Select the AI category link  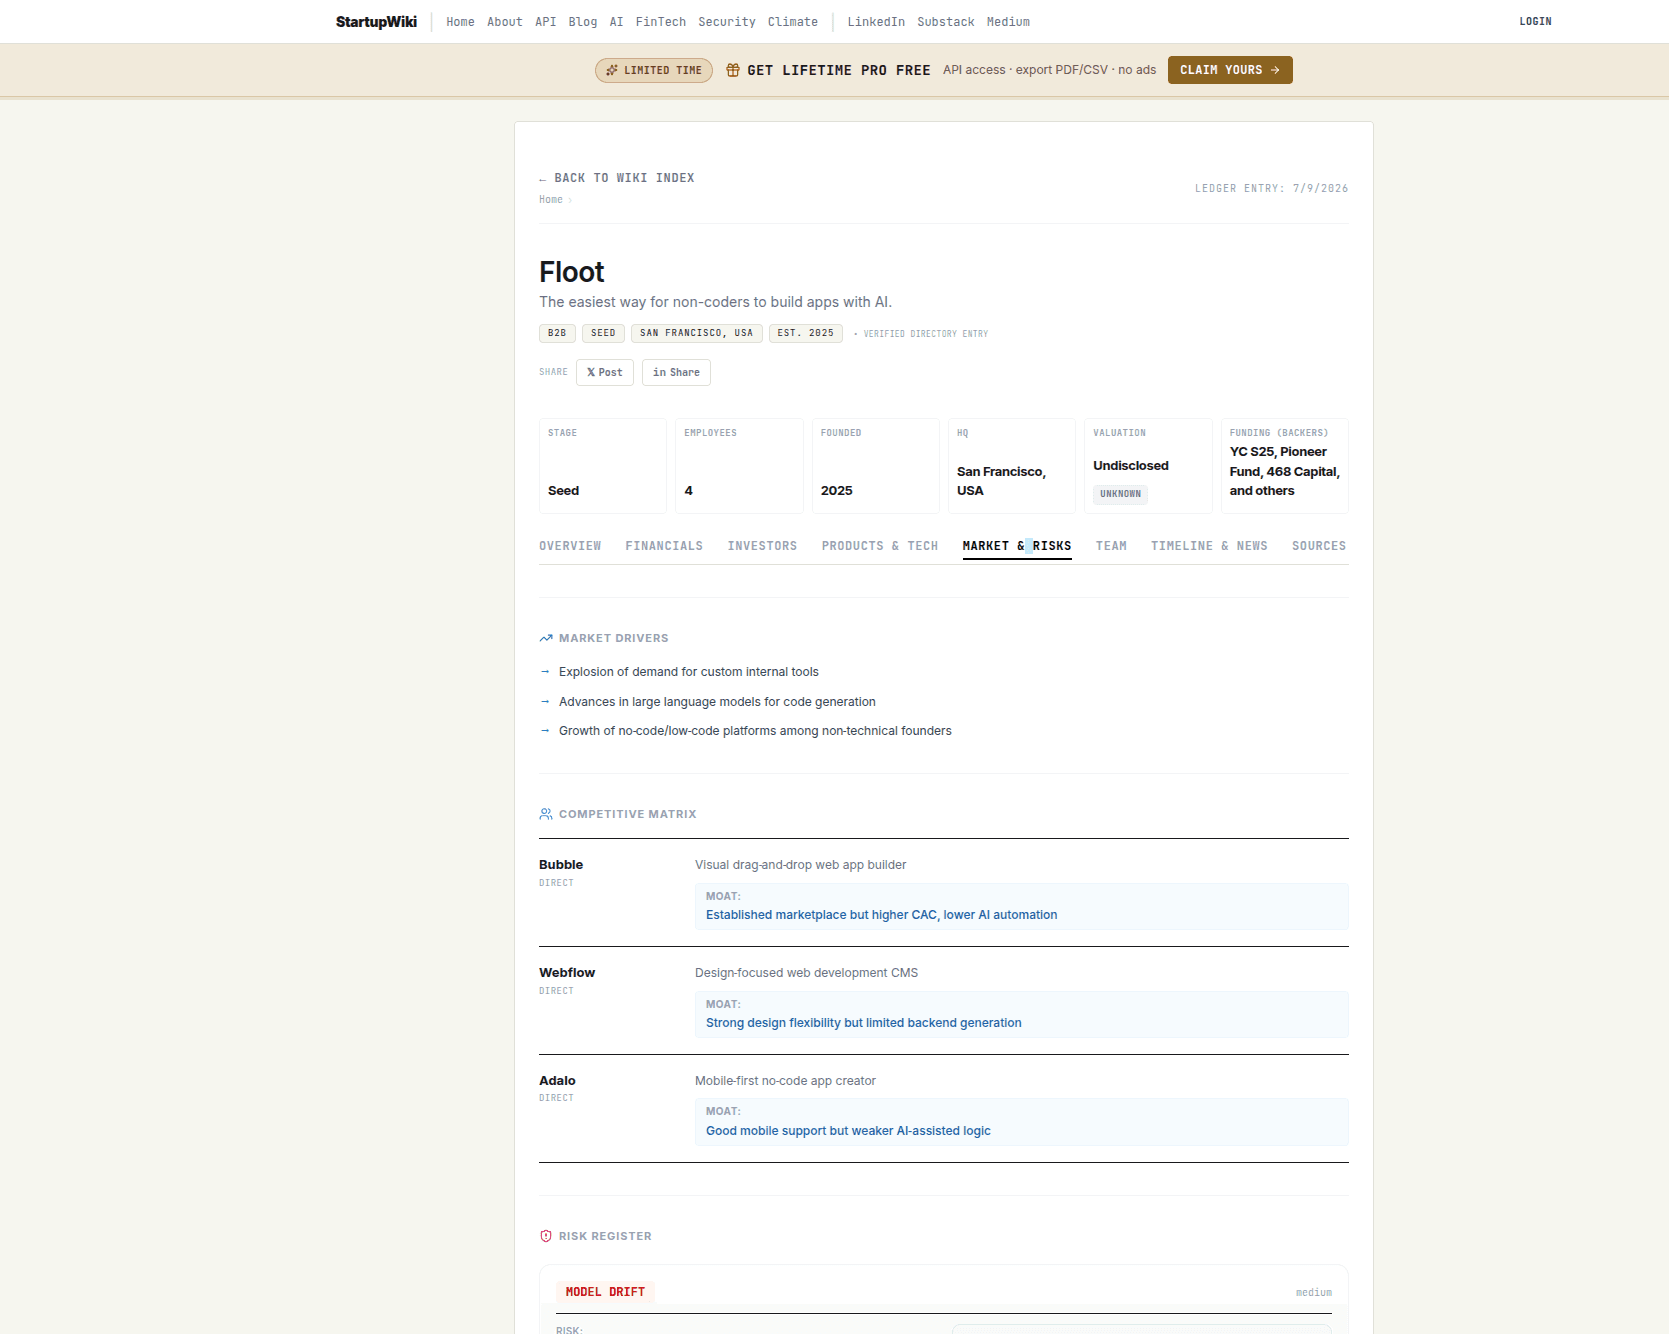click(617, 22)
